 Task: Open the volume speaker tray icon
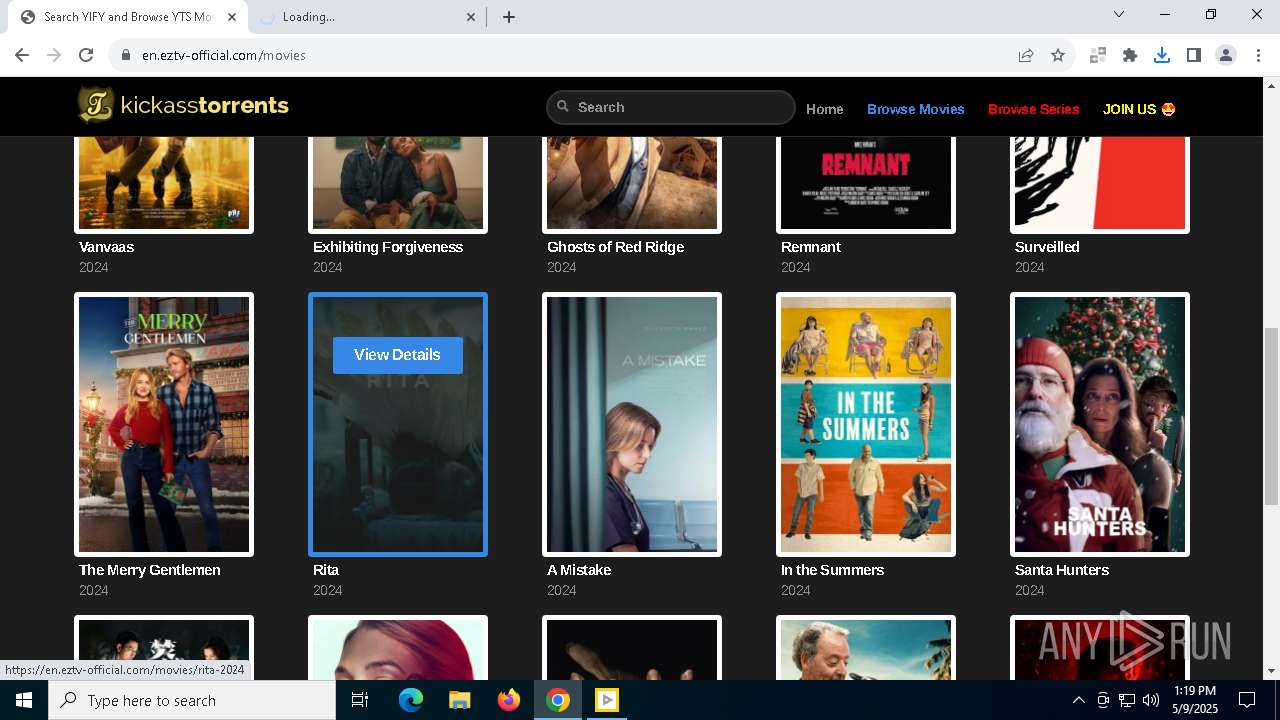1151,700
